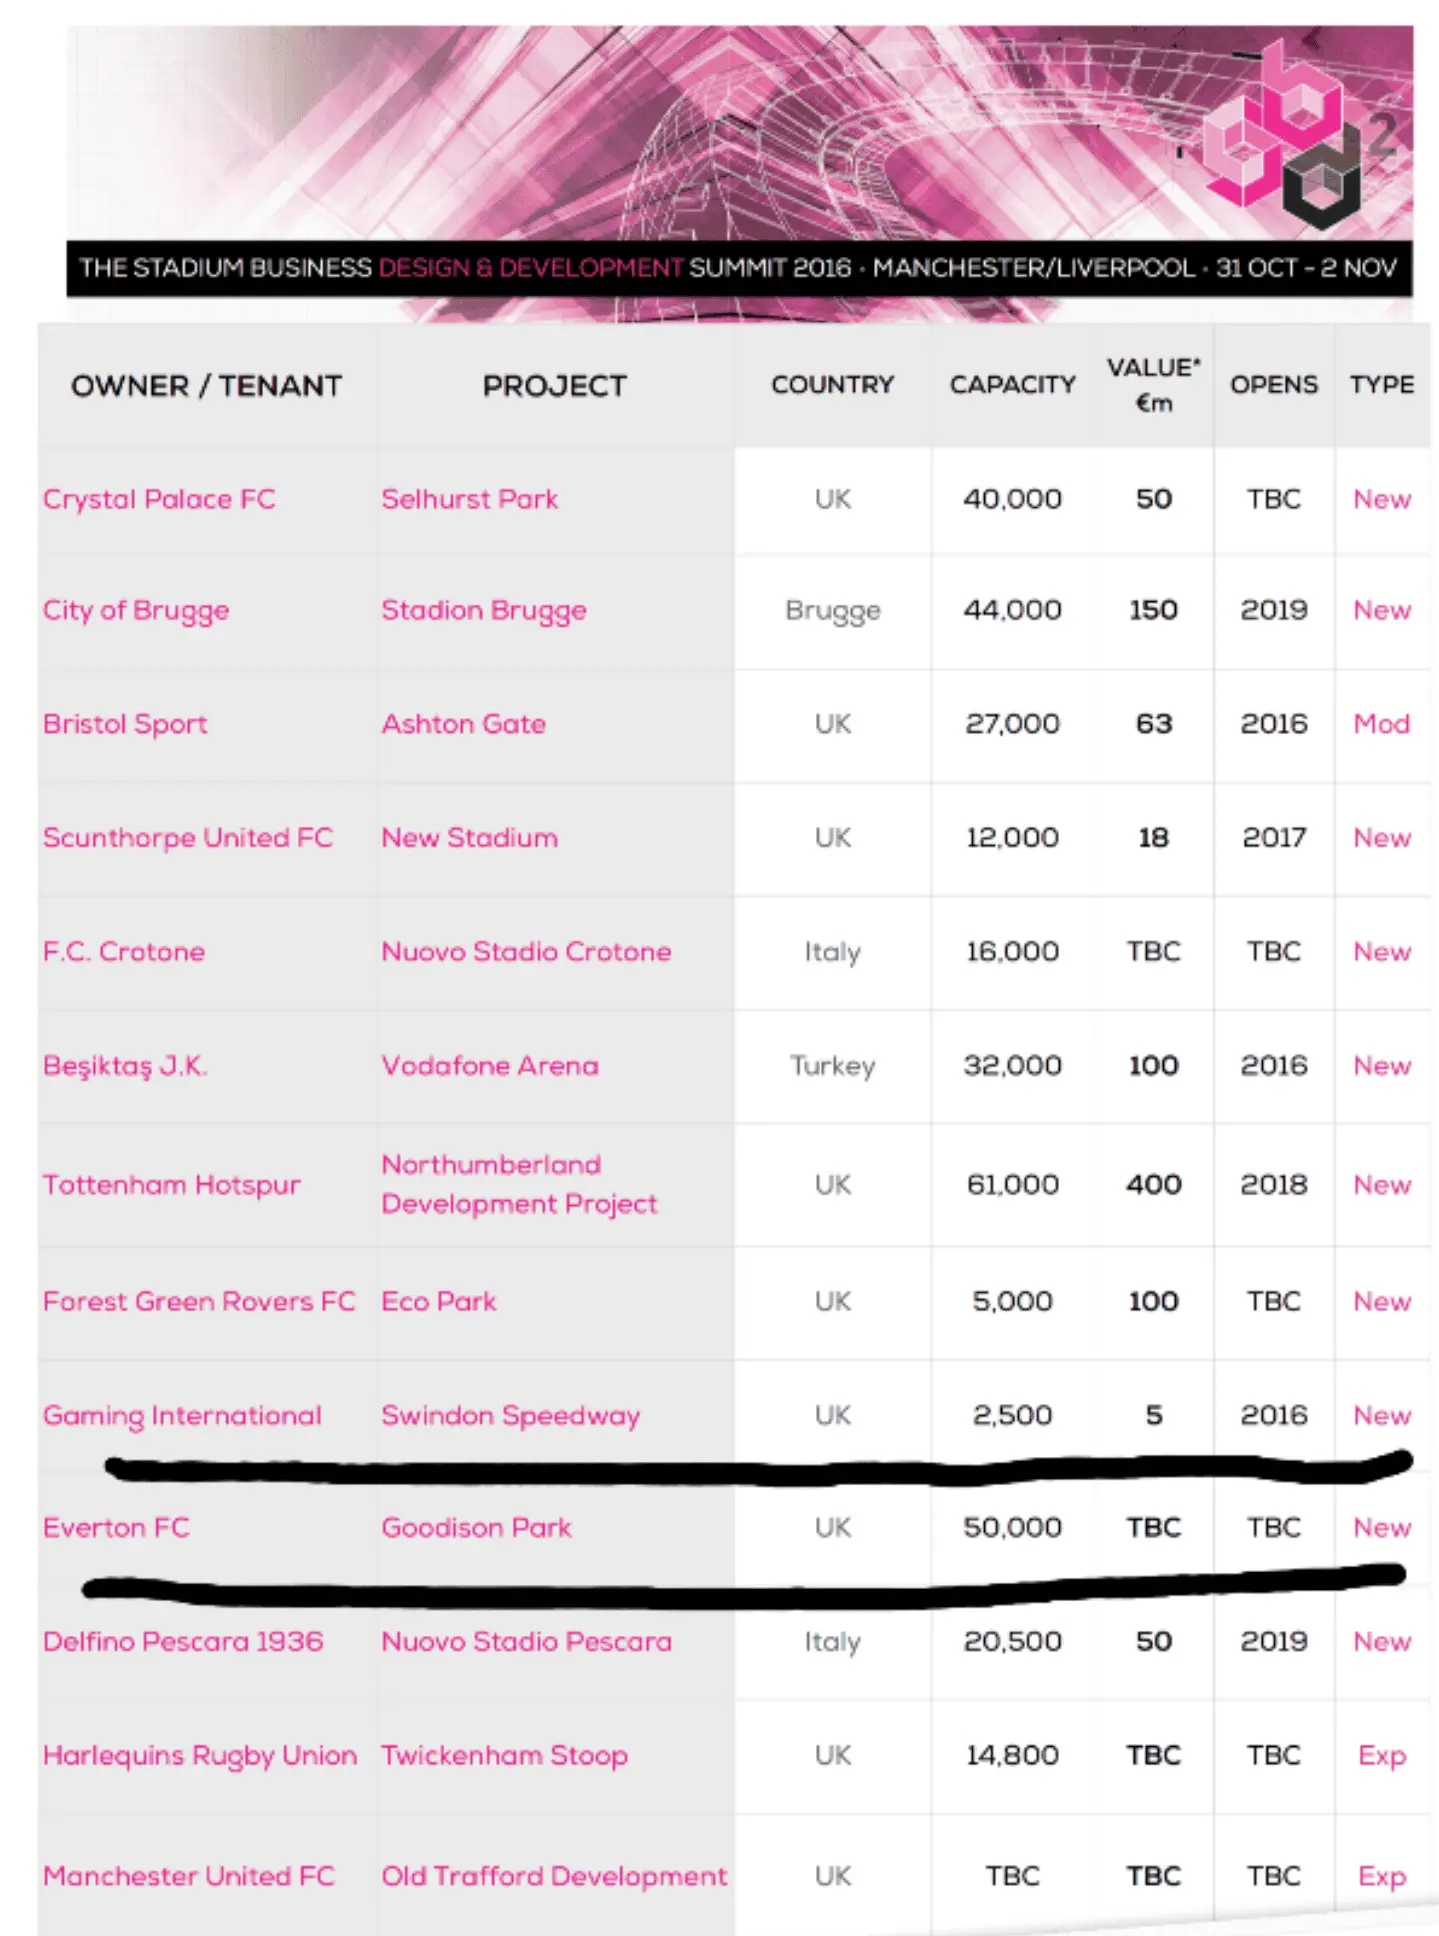1439x1936 pixels.
Task: Open the Crystal Palace FC link
Action: [159, 499]
